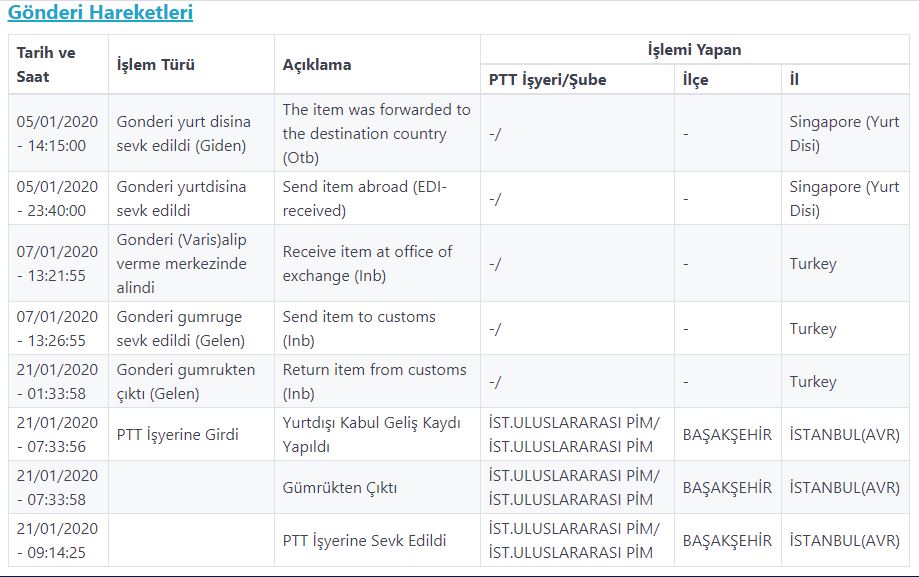Click the İşlemi Yapan header cell

695,50
